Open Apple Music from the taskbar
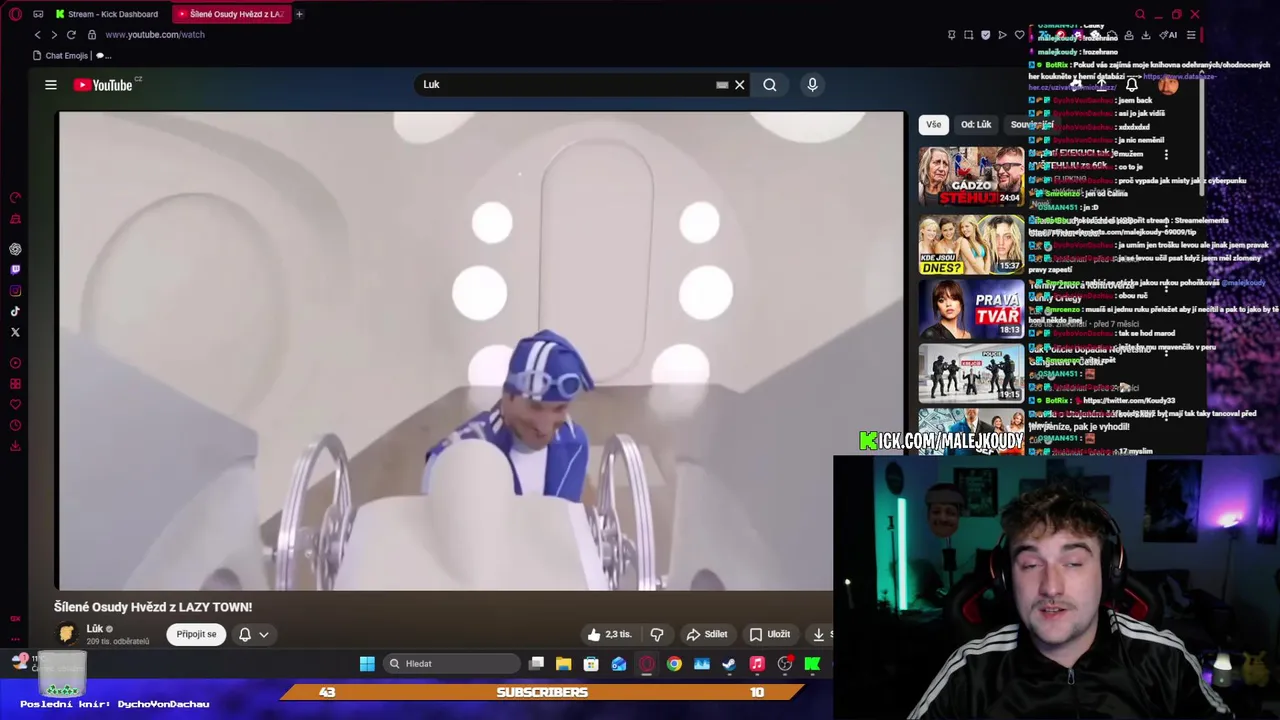The height and width of the screenshot is (720, 1280). tap(757, 664)
